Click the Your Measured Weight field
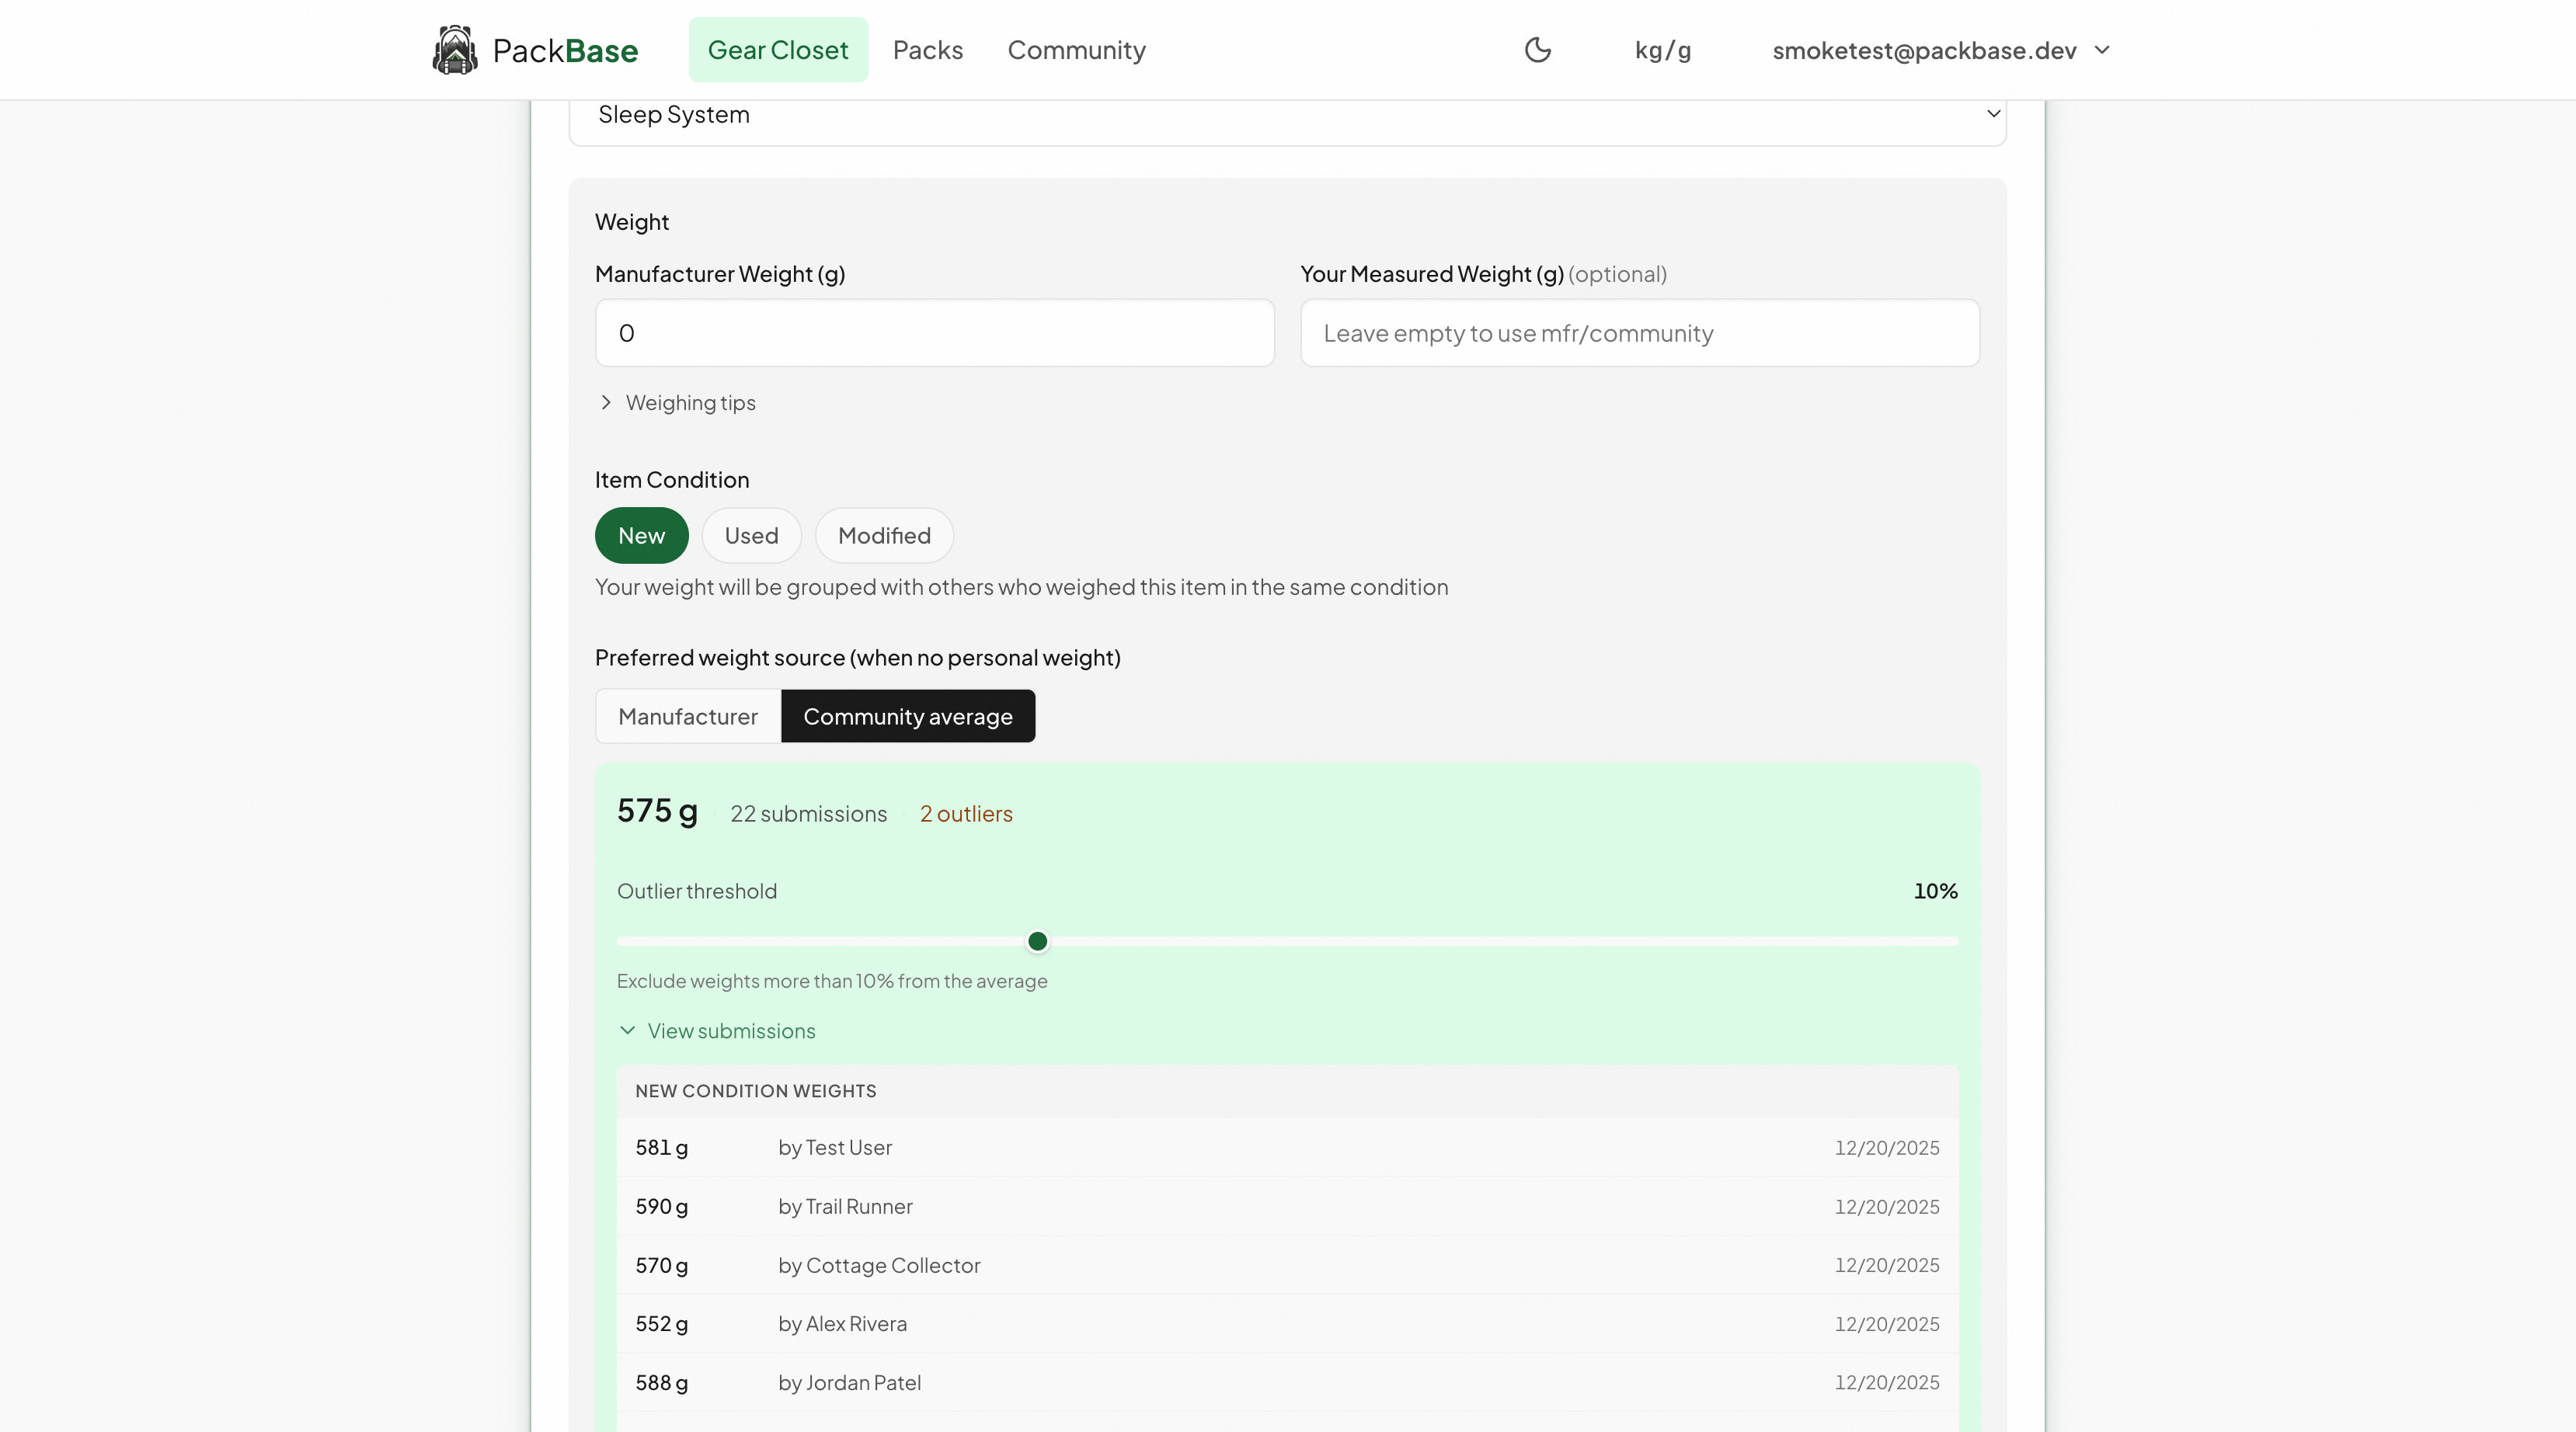This screenshot has width=2576, height=1432. (1639, 333)
